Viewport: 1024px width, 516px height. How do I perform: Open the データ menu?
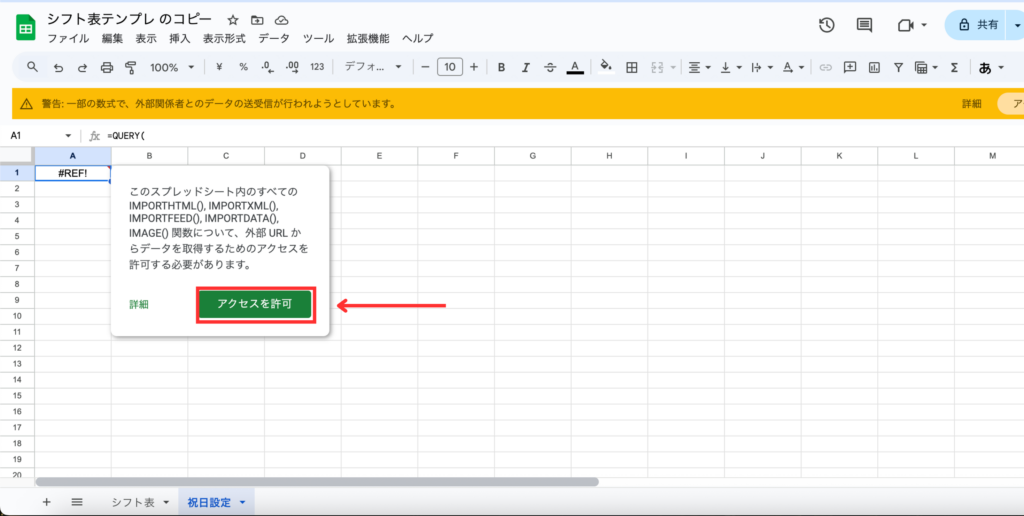pos(274,39)
